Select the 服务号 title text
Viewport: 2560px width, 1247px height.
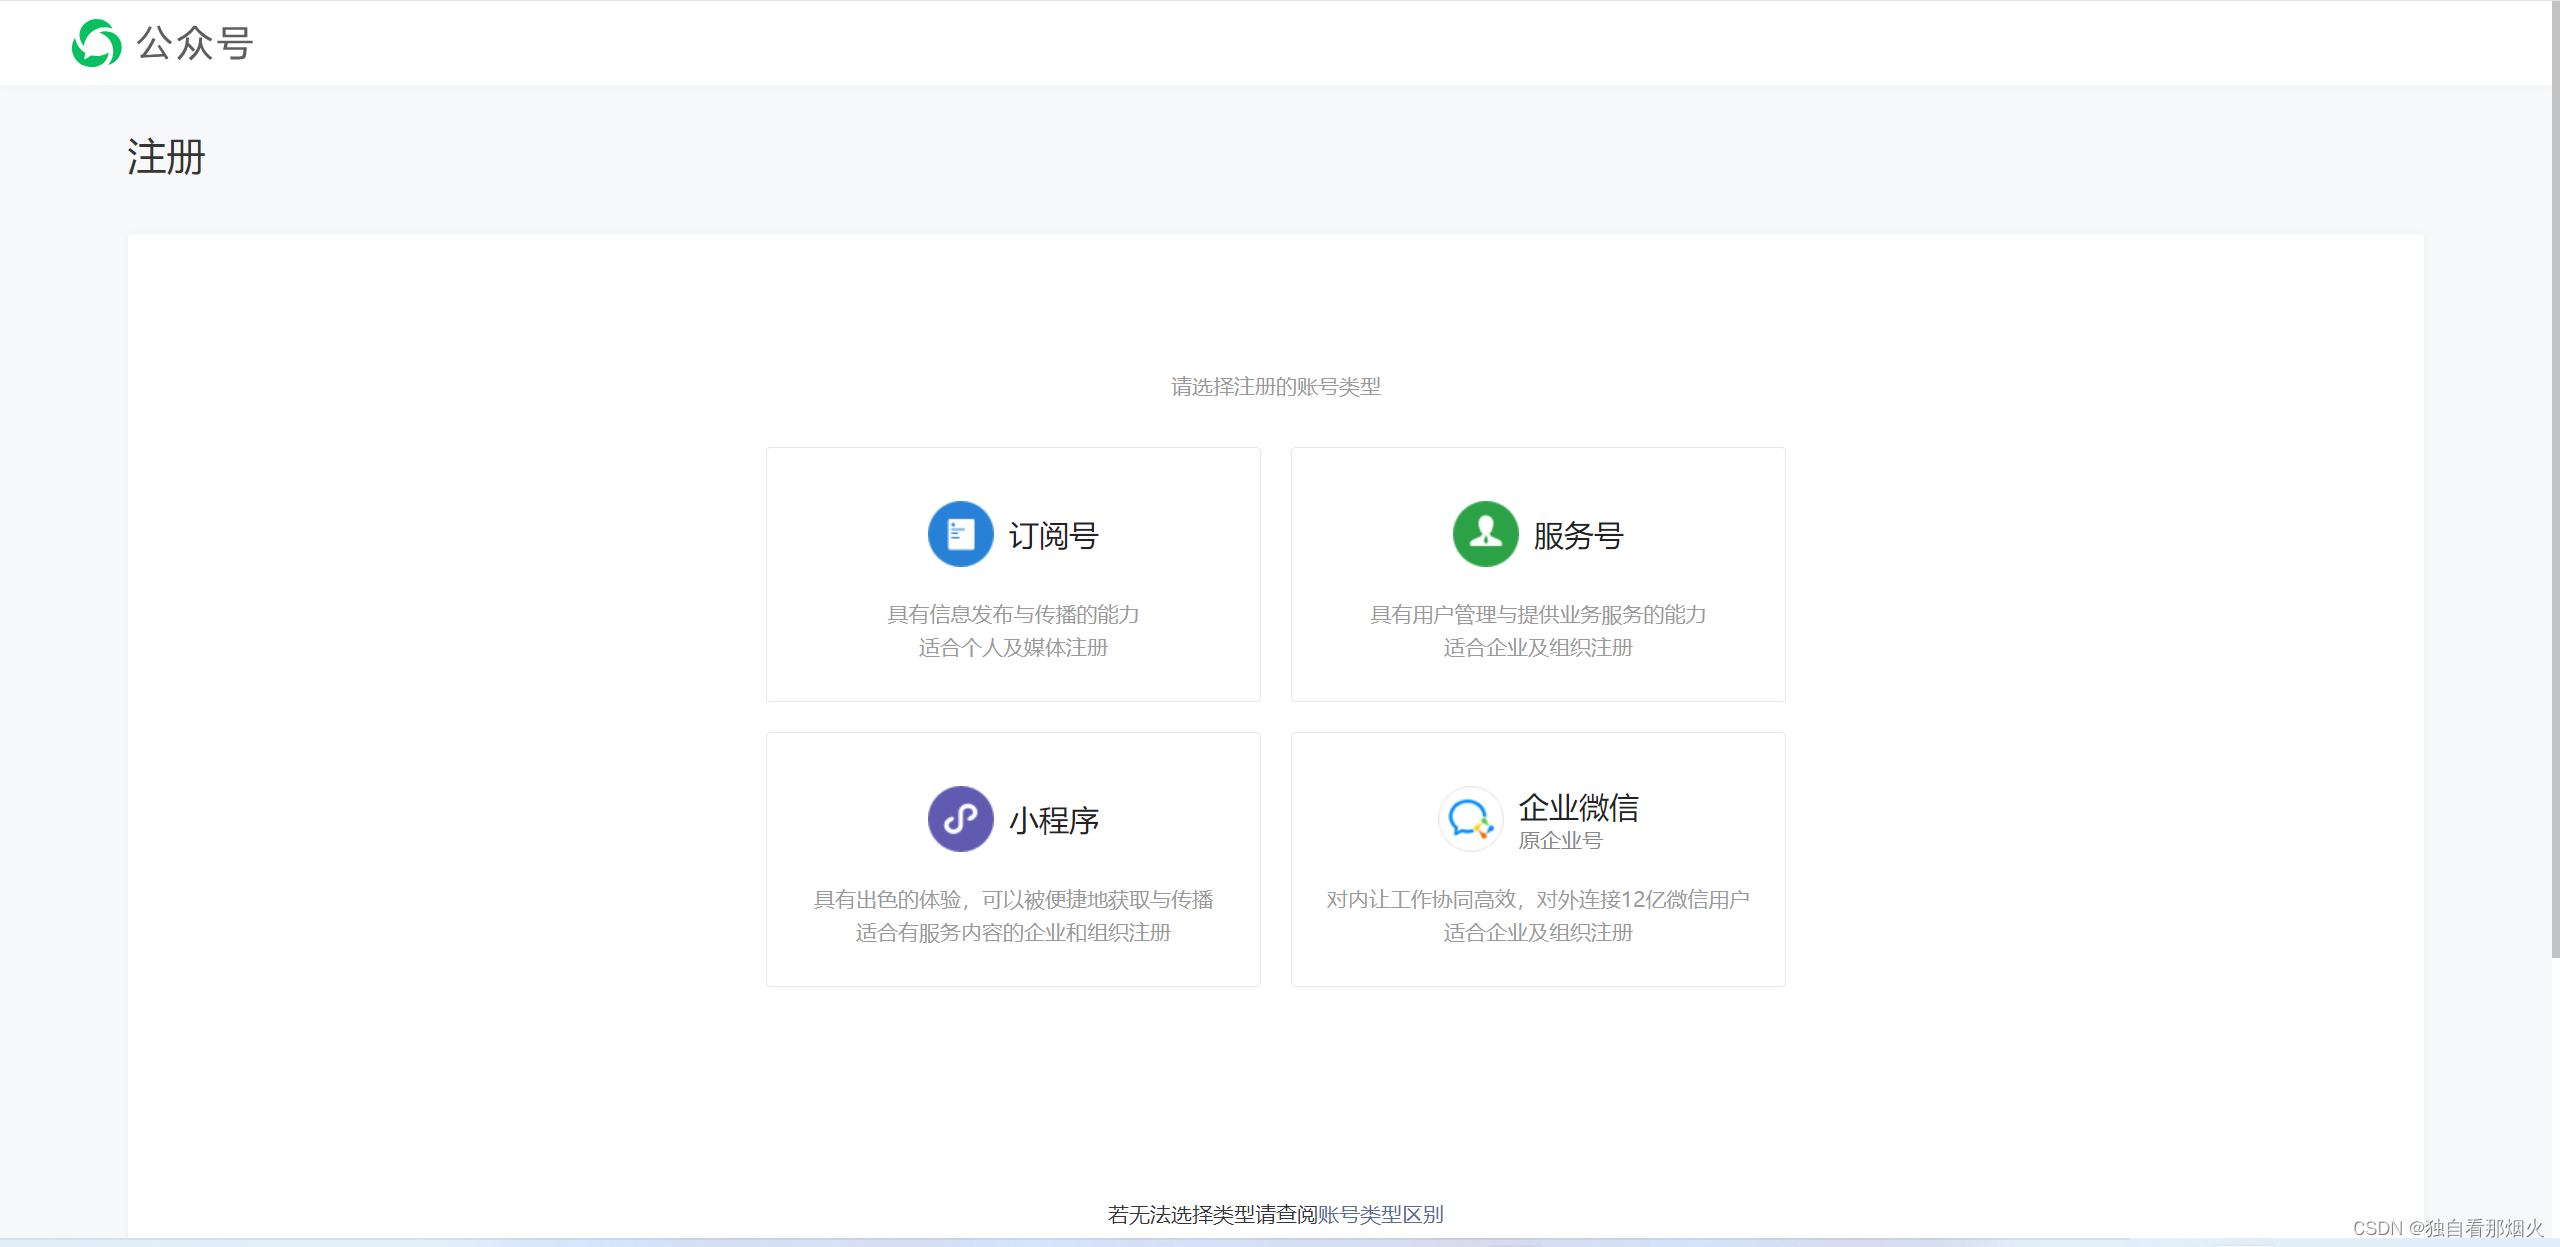pyautogui.click(x=1578, y=536)
